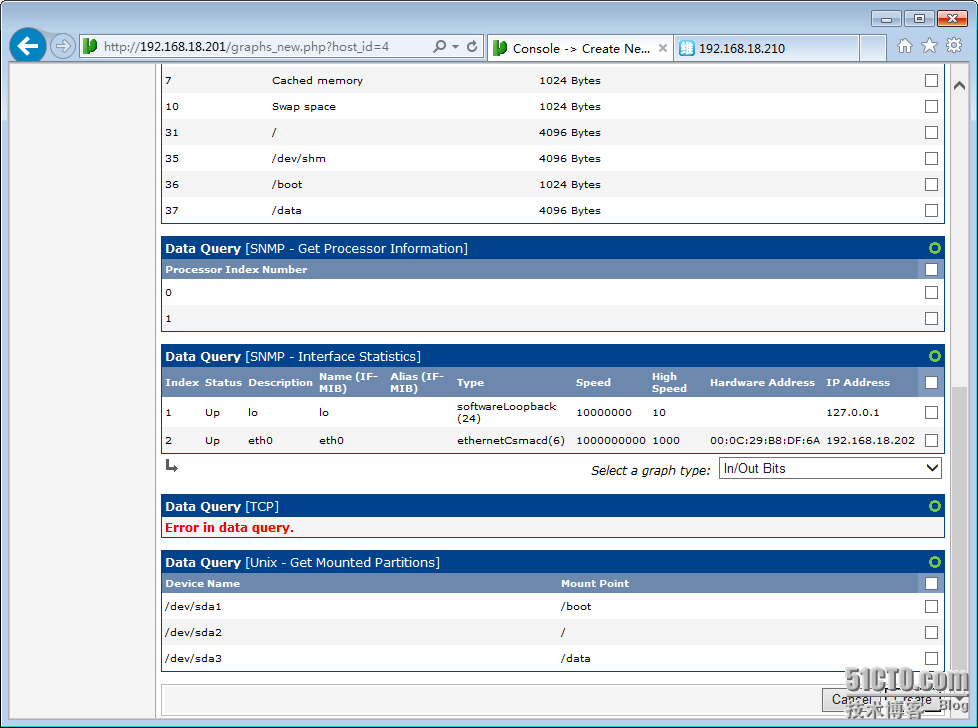Click the Device Name column header
Screen dimensions: 978x728
(x=203, y=583)
